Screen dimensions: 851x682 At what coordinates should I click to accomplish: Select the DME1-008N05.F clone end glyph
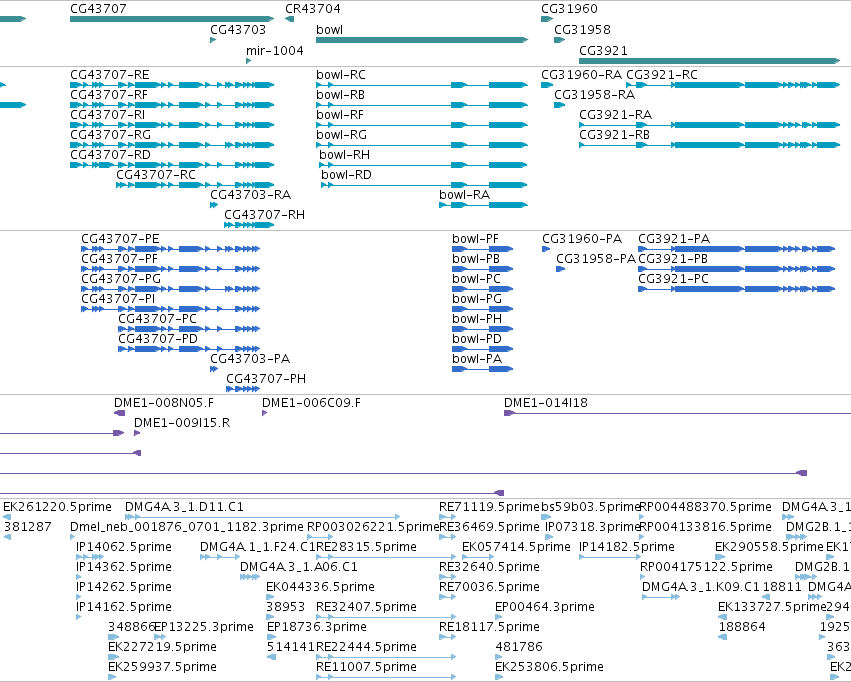(x=119, y=413)
